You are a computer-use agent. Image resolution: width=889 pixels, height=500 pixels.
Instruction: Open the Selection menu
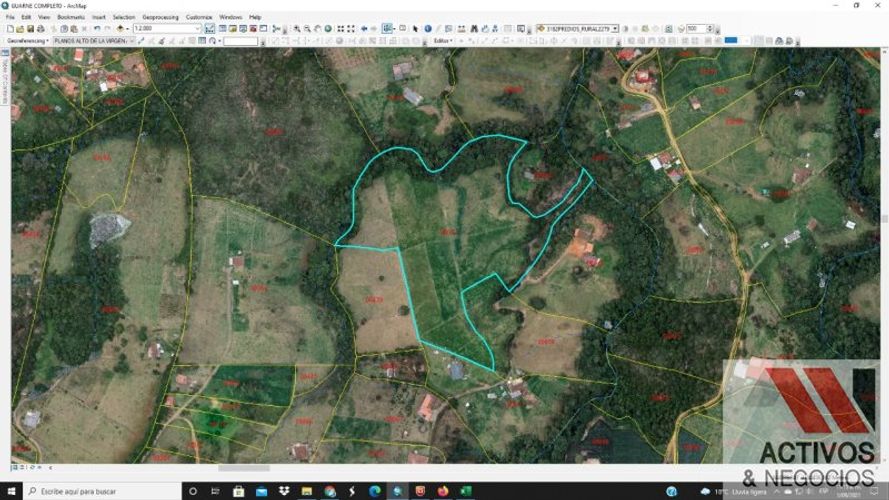point(124,17)
